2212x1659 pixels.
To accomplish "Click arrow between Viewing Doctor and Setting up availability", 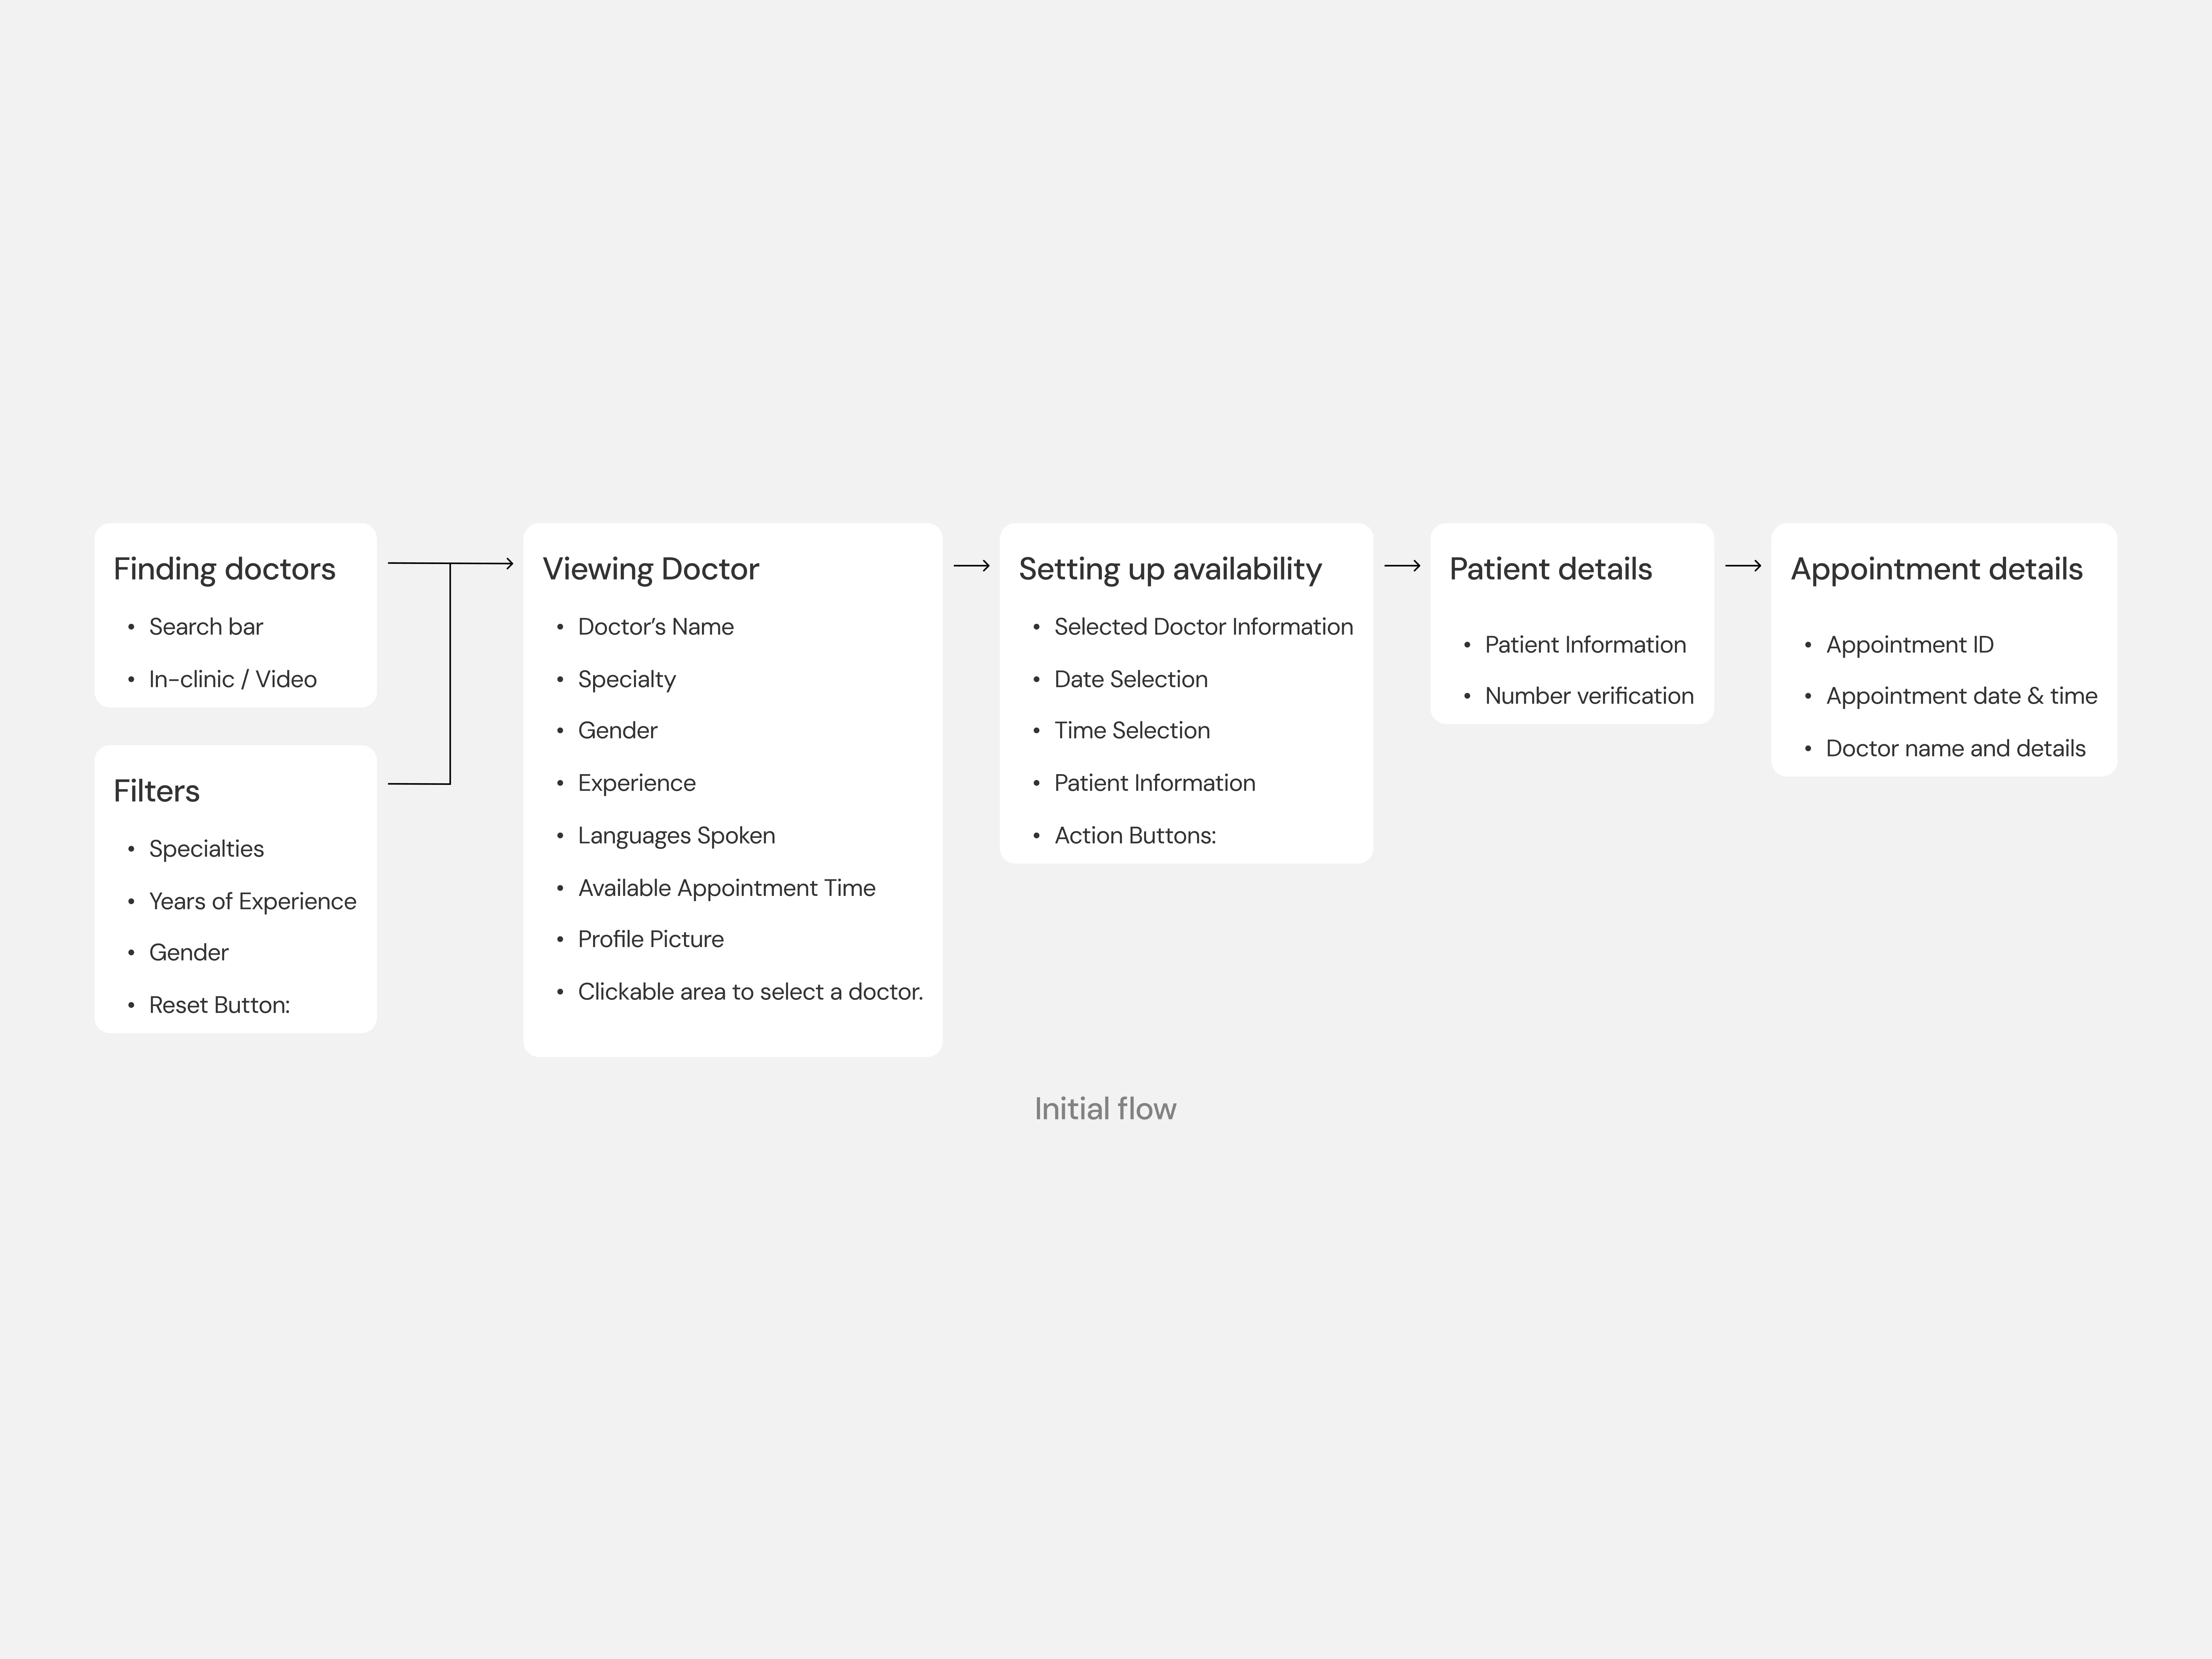I will click(971, 566).
